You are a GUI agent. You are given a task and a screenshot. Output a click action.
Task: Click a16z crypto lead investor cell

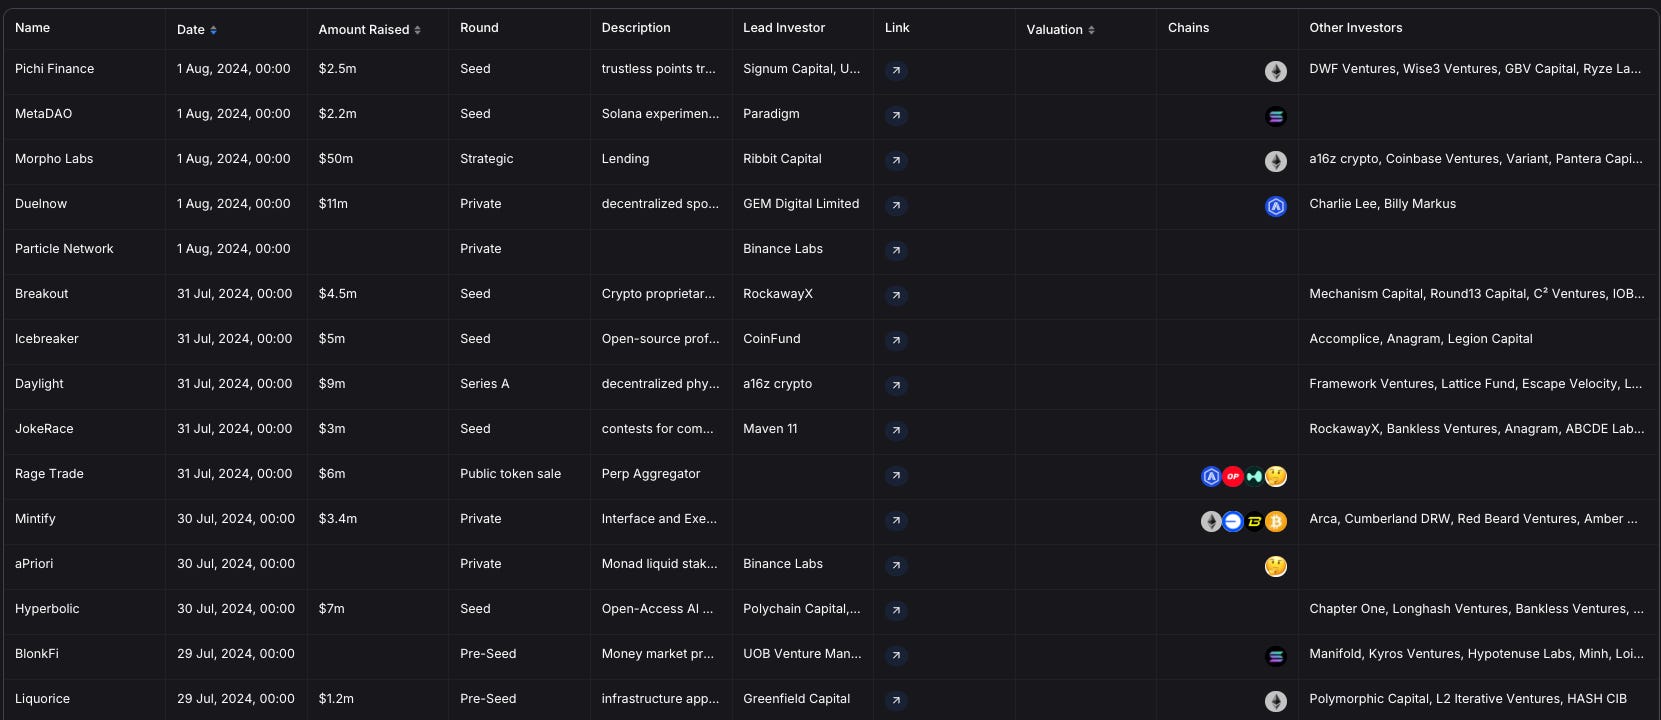pos(778,384)
